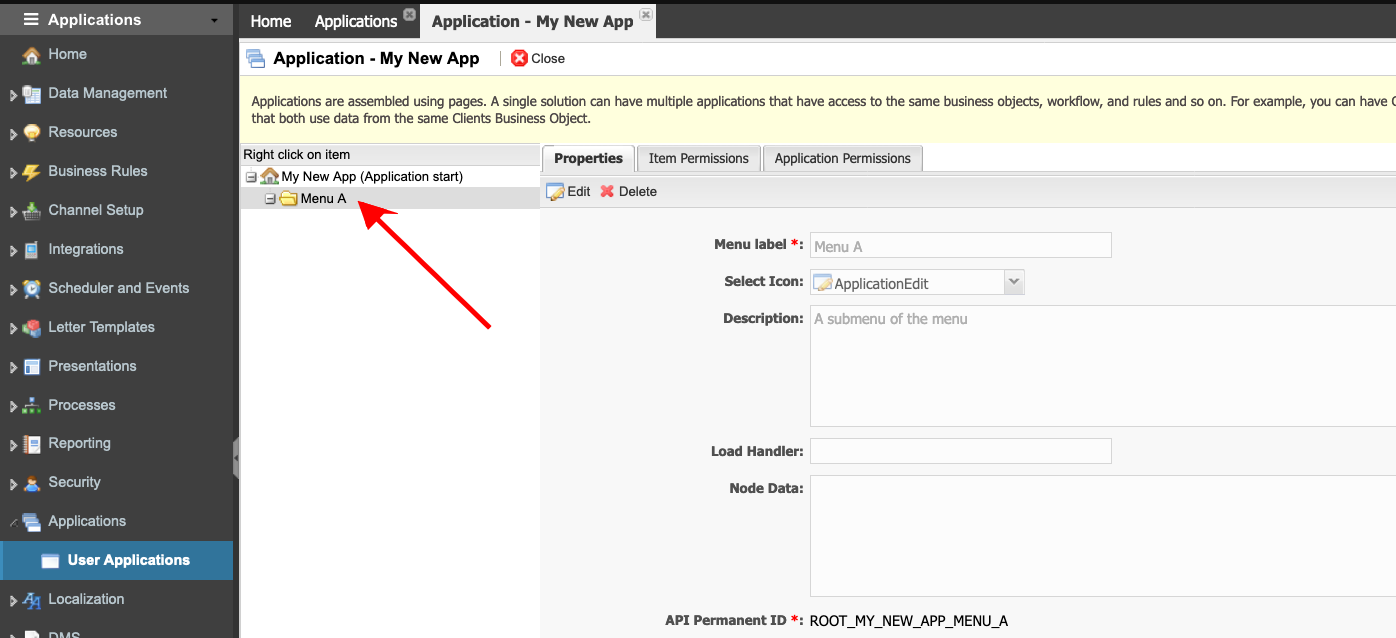Image resolution: width=1396 pixels, height=638 pixels.
Task: Close the Application - My New App tab
Action: pos(645,15)
